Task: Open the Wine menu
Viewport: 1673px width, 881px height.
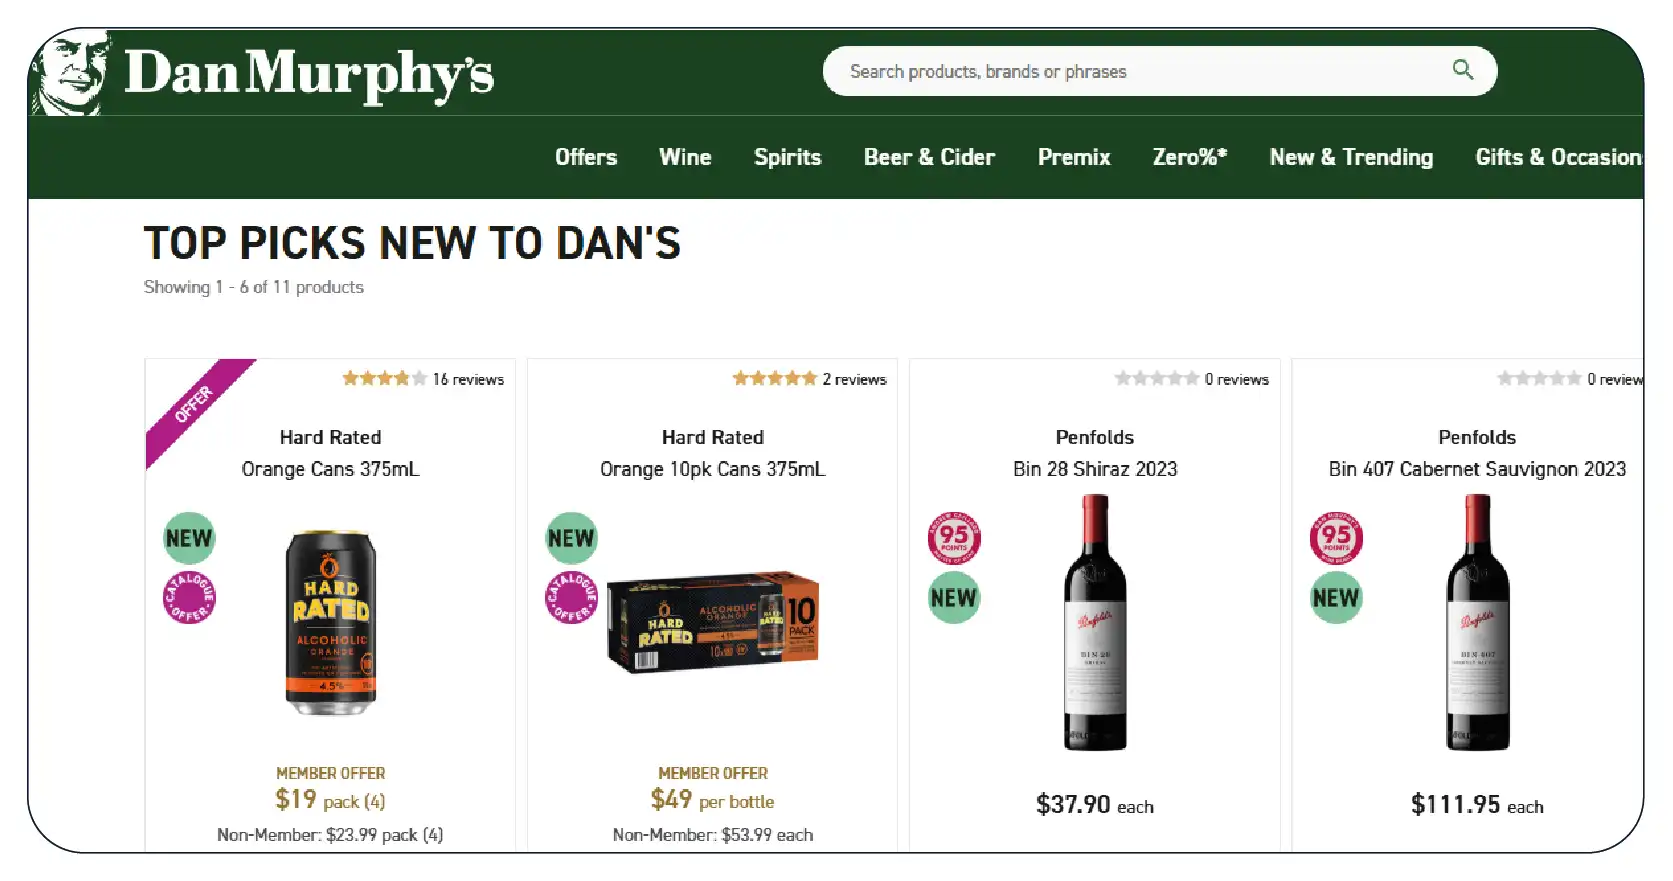Action: pyautogui.click(x=685, y=157)
